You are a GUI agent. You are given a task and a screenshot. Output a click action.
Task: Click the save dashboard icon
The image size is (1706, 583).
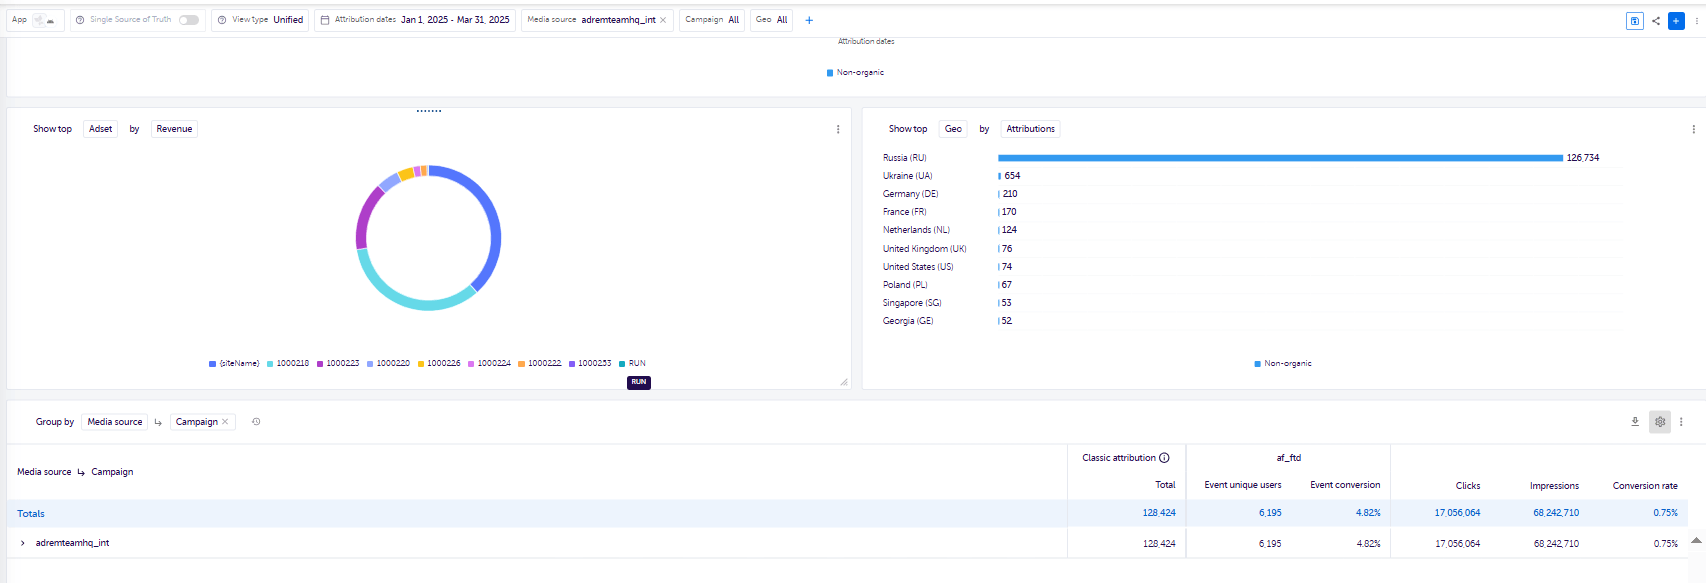1635,21
